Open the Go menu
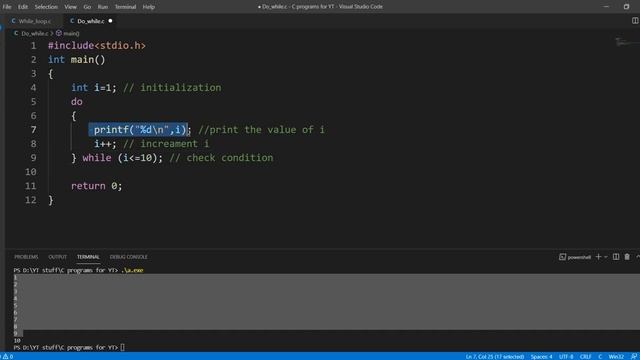Screen dimensions: 640x360 tap(87, 7)
